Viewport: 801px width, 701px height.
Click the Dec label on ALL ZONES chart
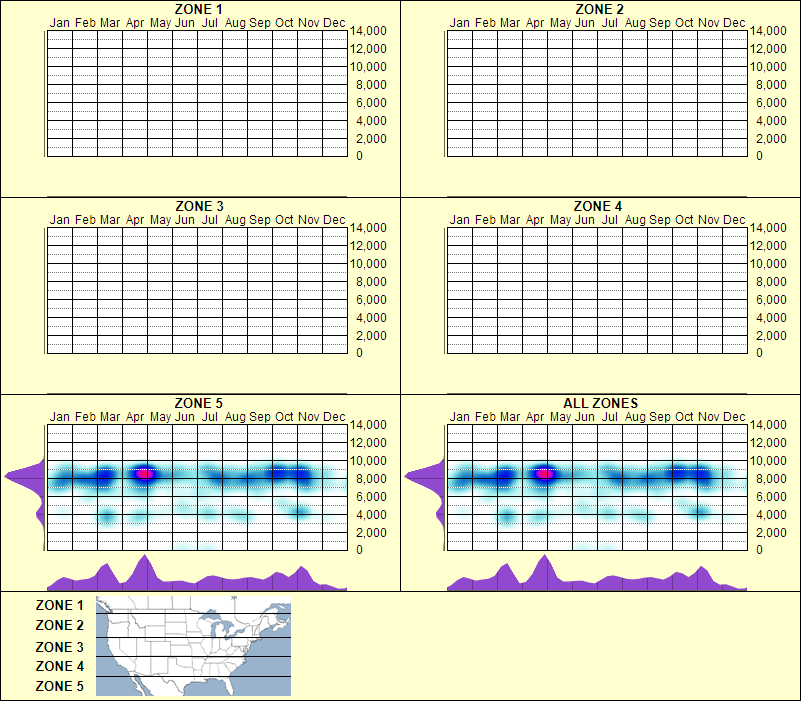[734, 416]
